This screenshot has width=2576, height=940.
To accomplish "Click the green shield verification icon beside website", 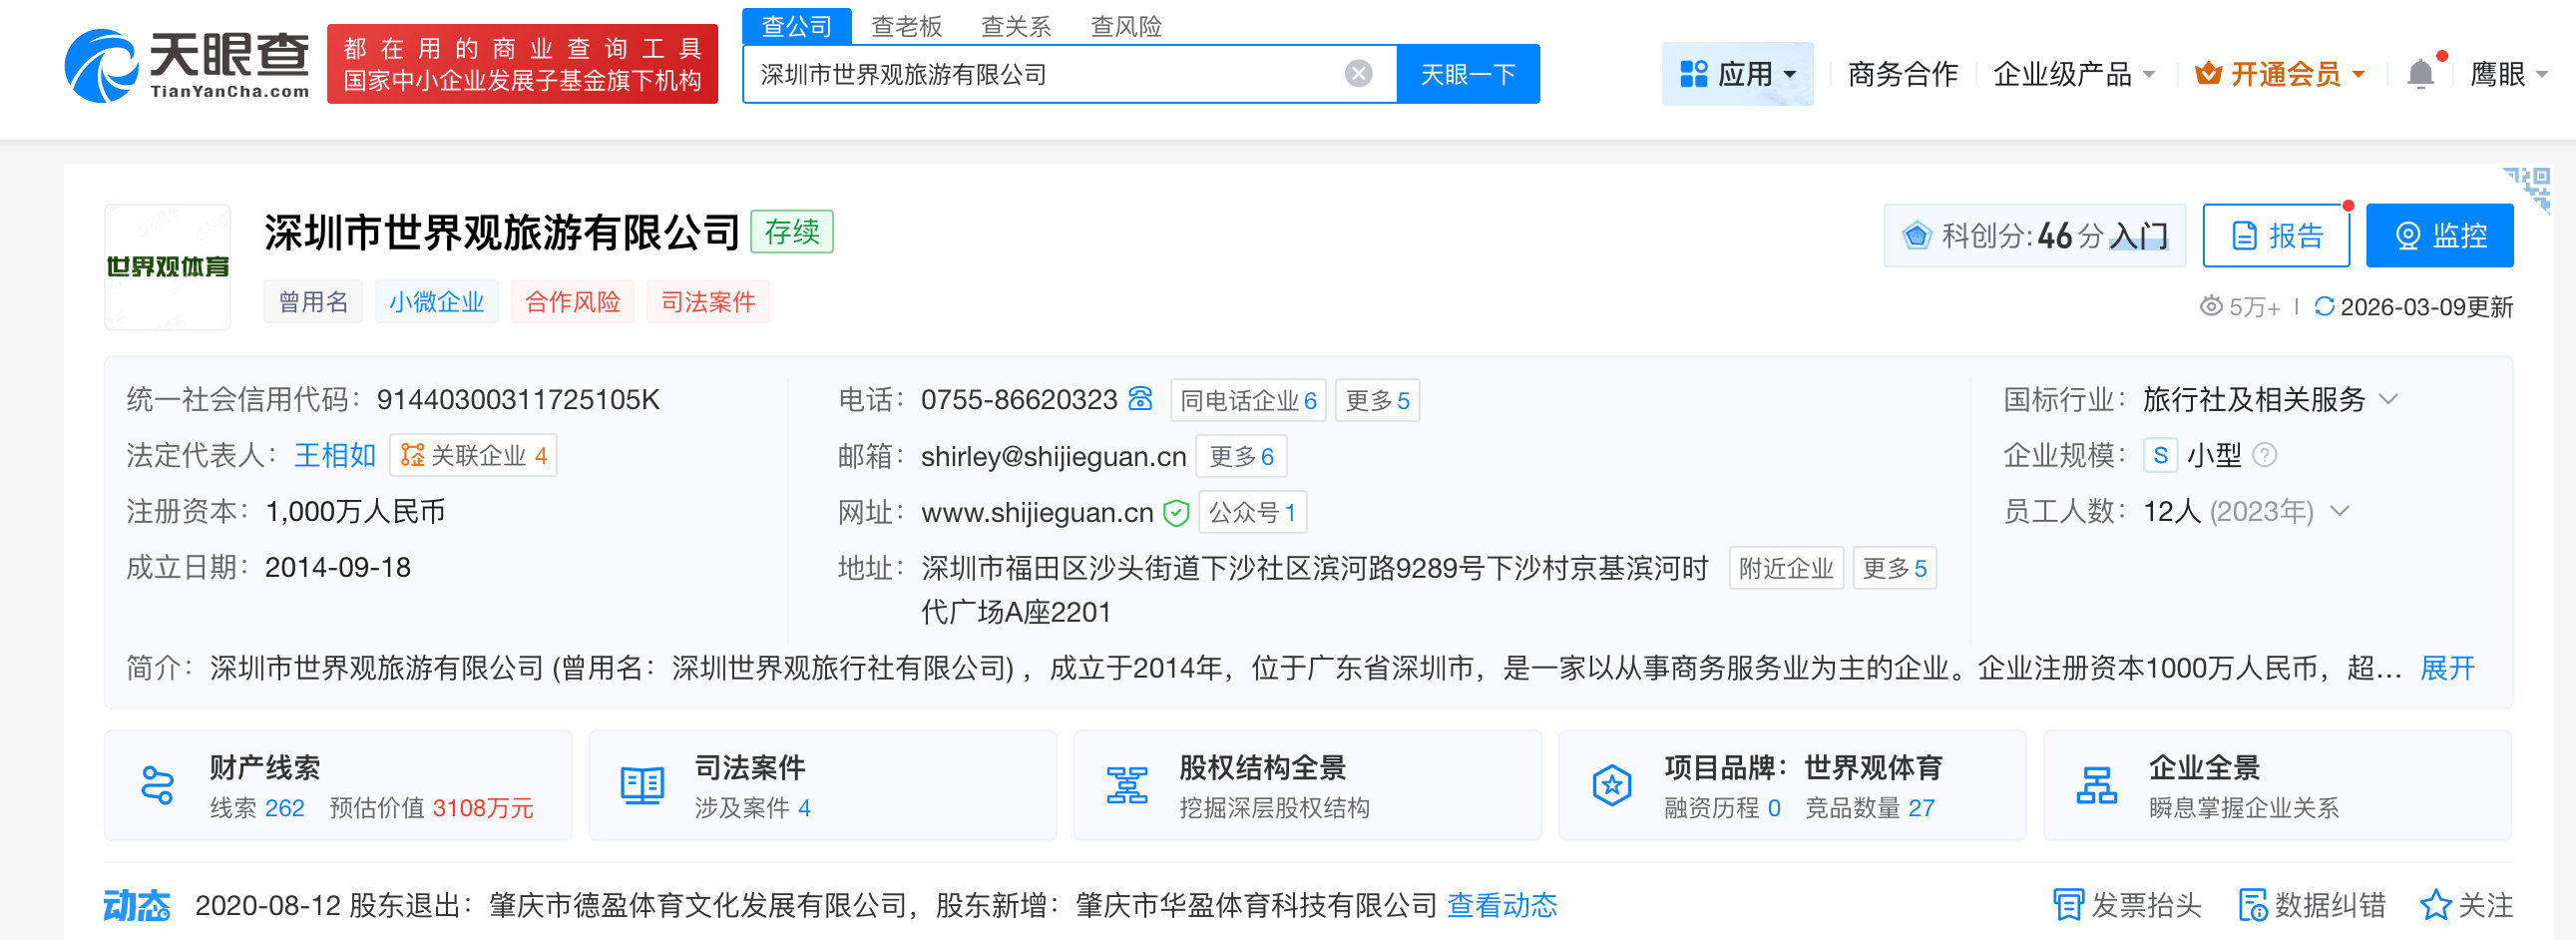I will pos(1176,513).
